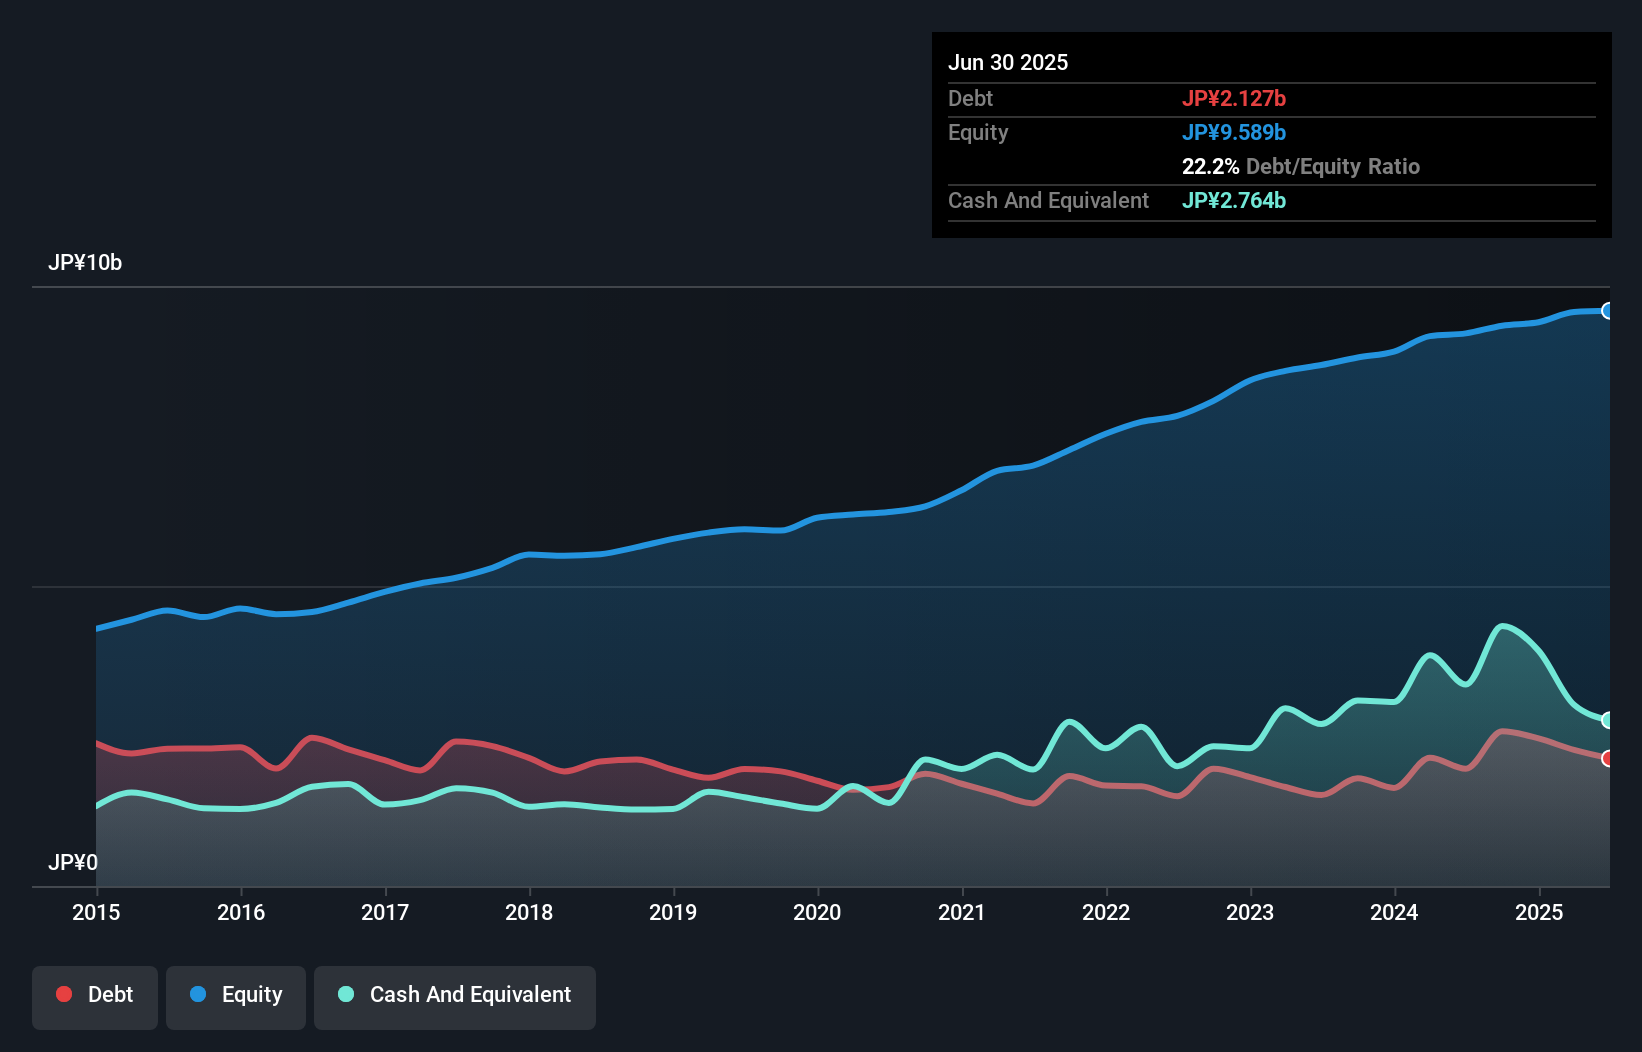
Task: Select the 2025 year label on the axis
Action: click(x=1540, y=912)
